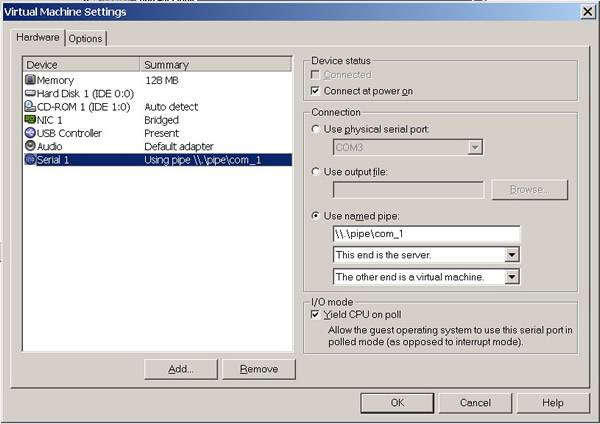The height and width of the screenshot is (424, 600).
Task: Click the Add... button
Action: coord(181,369)
